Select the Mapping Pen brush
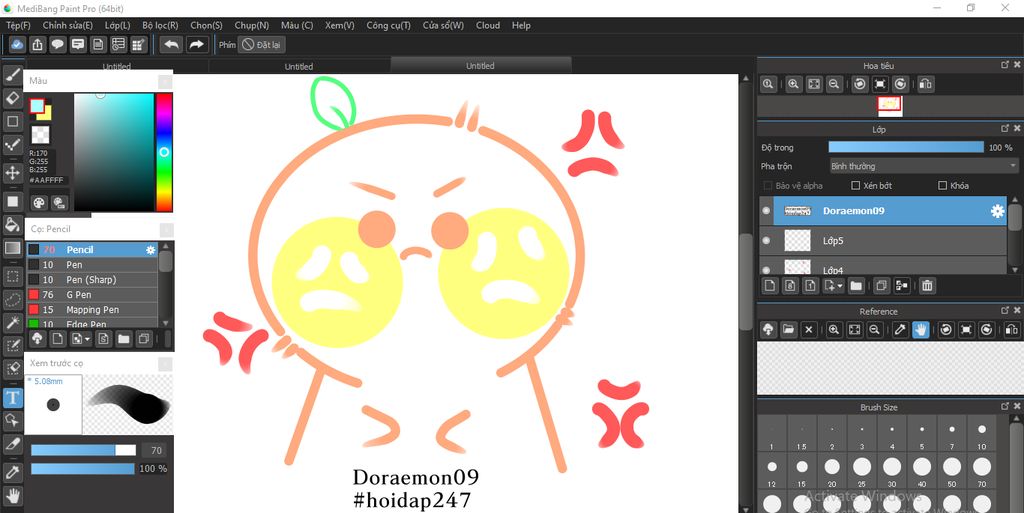1024x513 pixels. point(92,309)
